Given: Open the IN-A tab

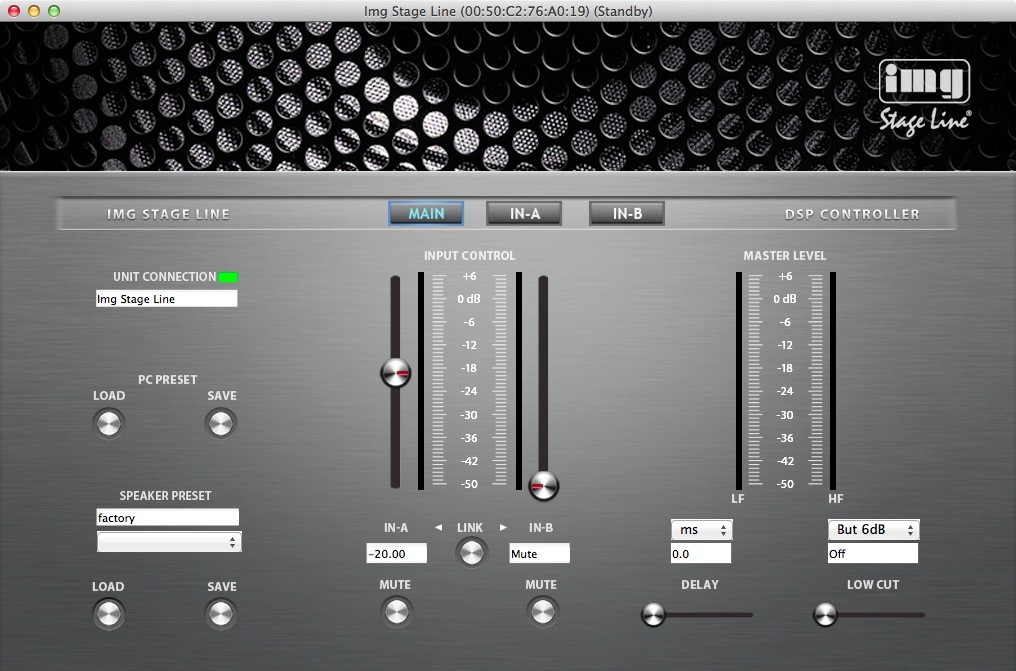Looking at the screenshot, I should 524,214.
